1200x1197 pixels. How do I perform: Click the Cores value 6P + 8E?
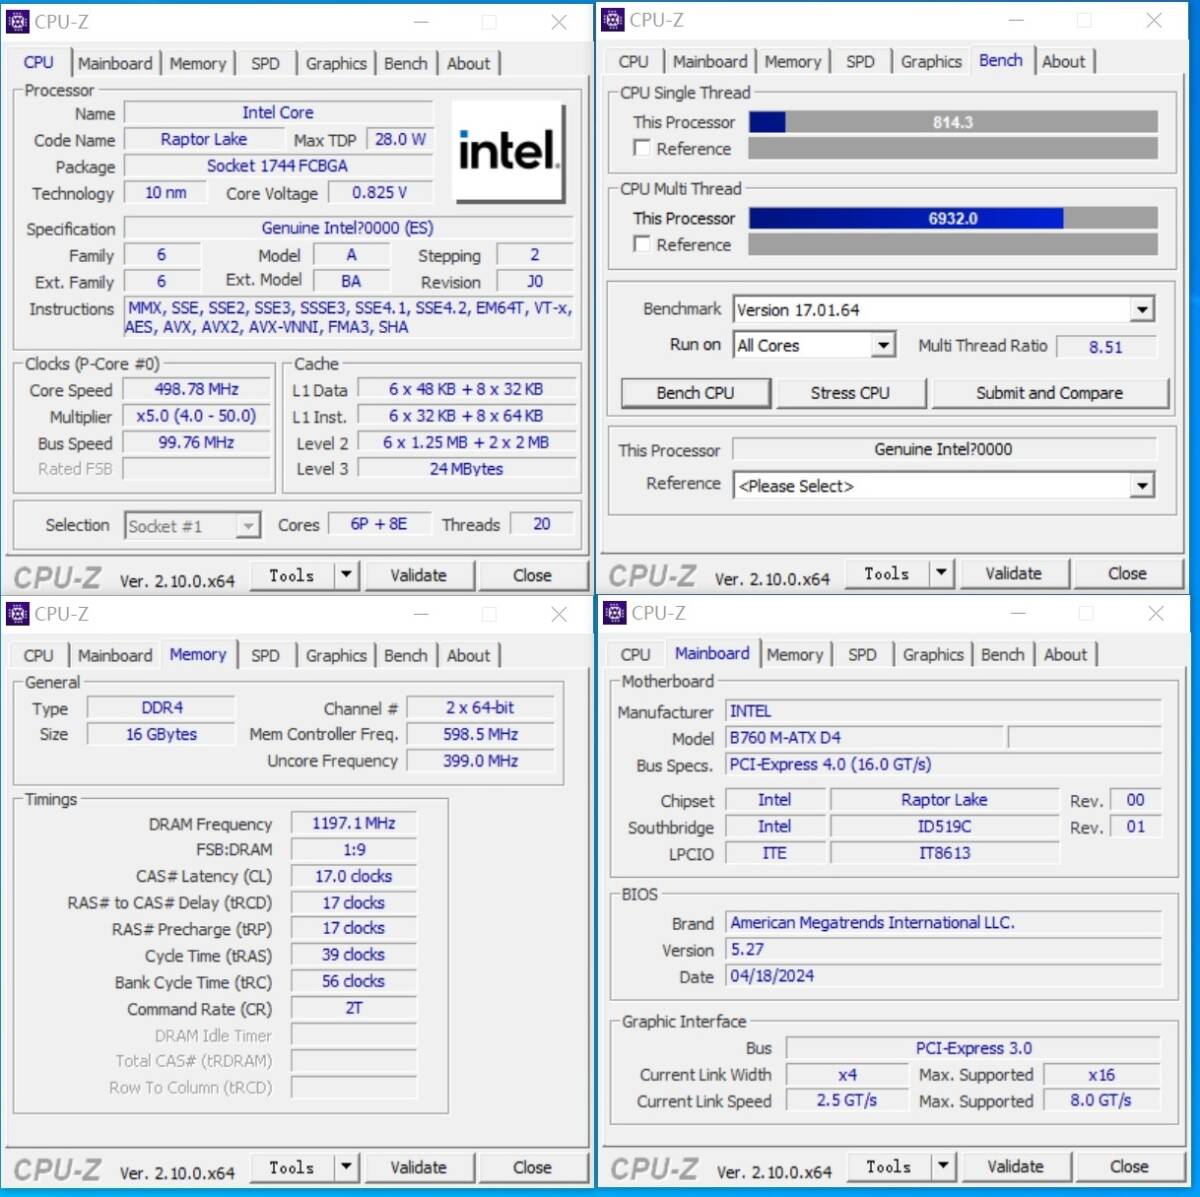pos(379,524)
